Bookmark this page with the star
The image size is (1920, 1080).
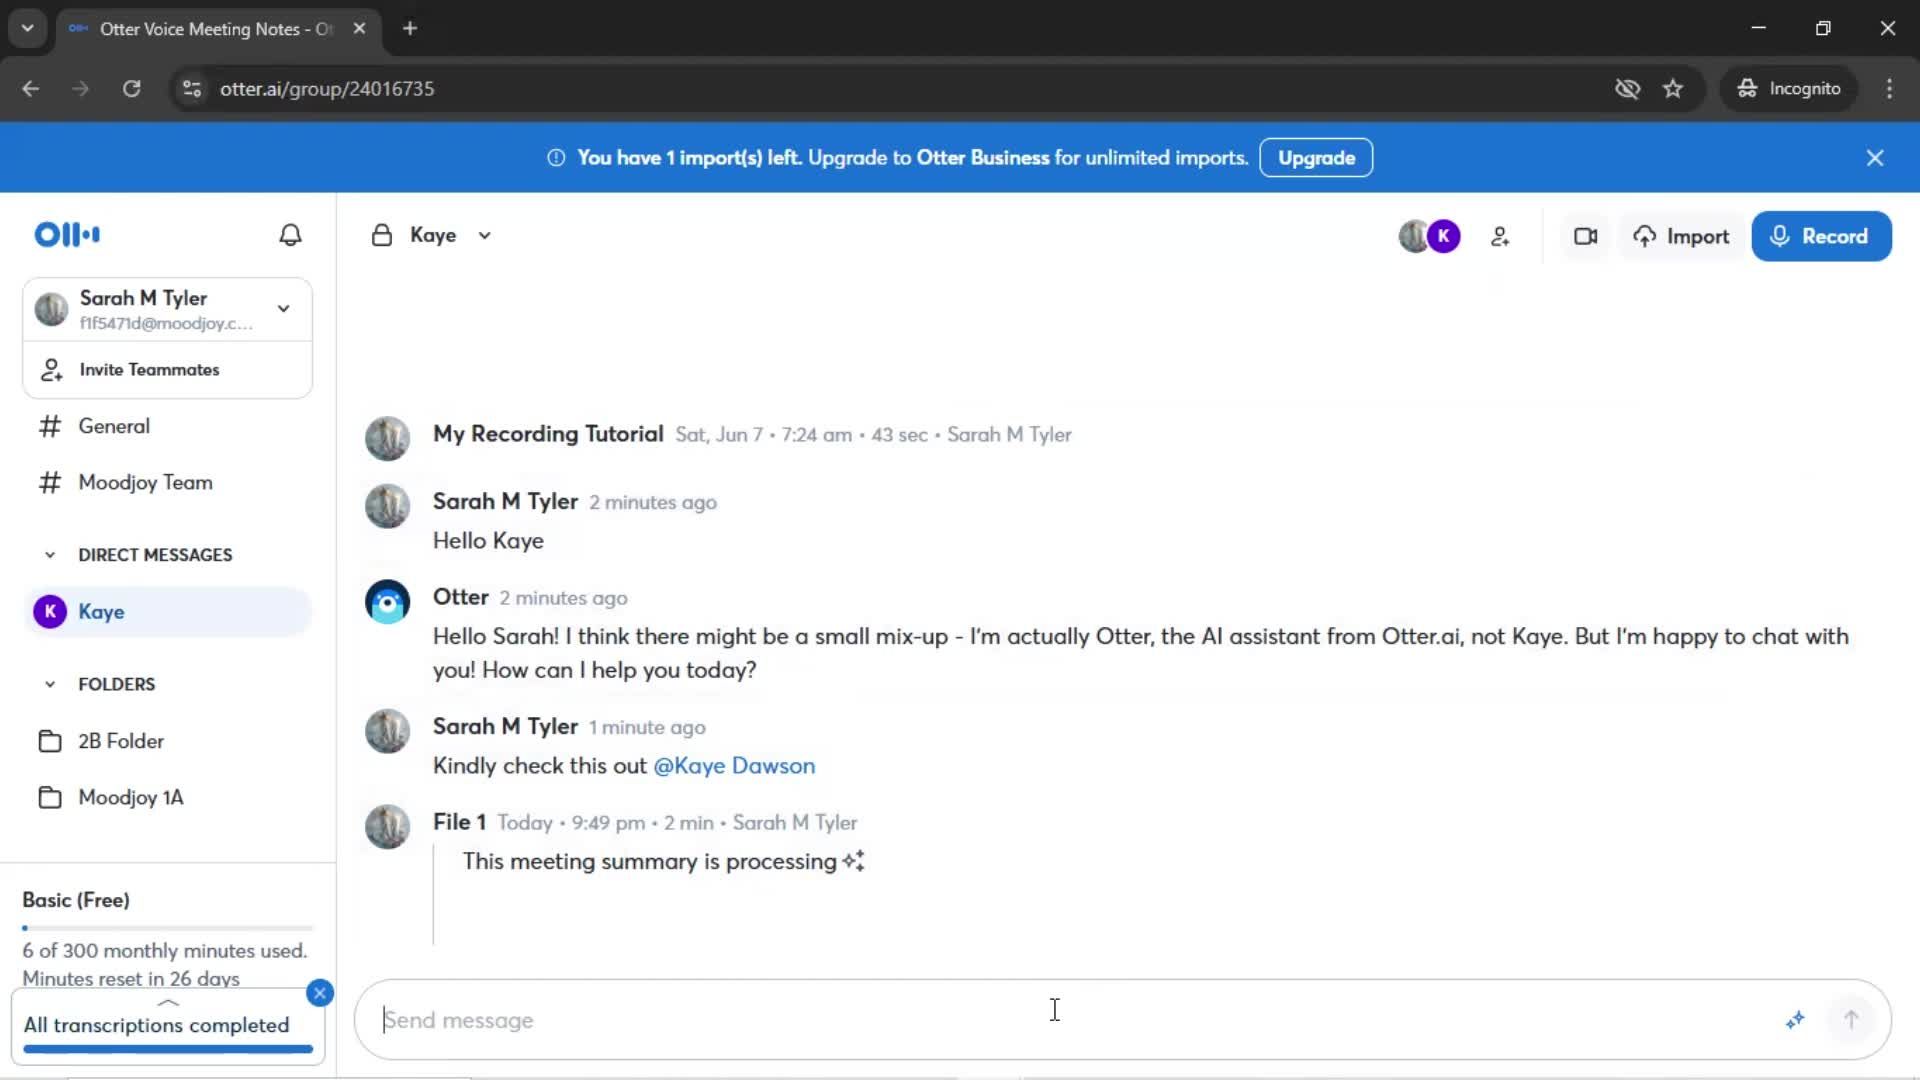[x=1673, y=89]
